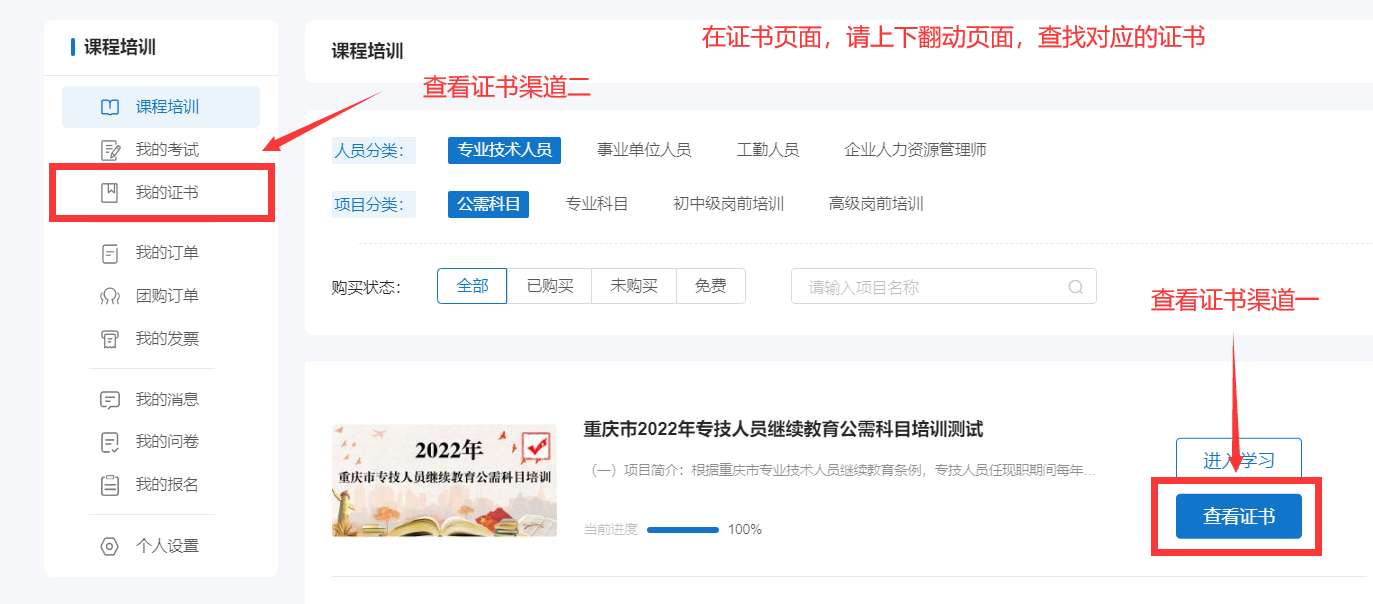Click the search magnifier icon

[1076, 287]
